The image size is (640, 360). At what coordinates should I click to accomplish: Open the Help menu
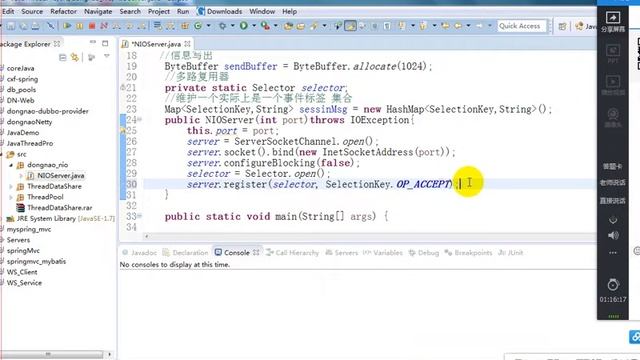(x=289, y=11)
